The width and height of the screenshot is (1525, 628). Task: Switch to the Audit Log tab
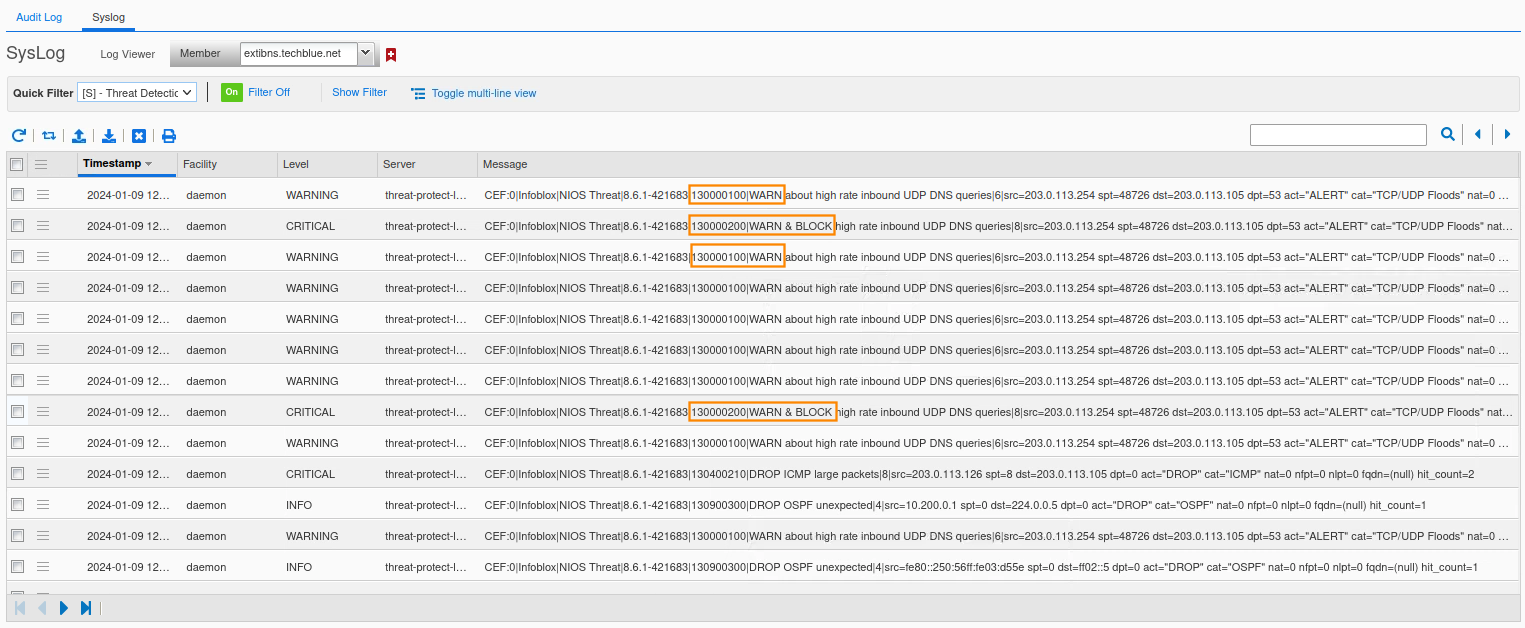(x=39, y=17)
